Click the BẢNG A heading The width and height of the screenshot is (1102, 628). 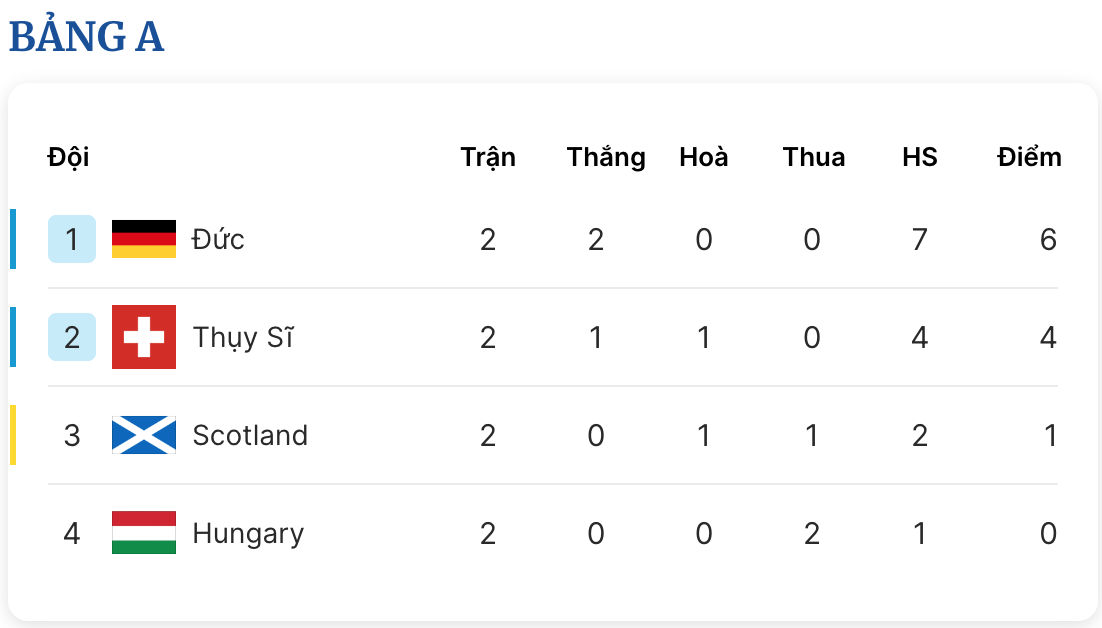(x=86, y=35)
